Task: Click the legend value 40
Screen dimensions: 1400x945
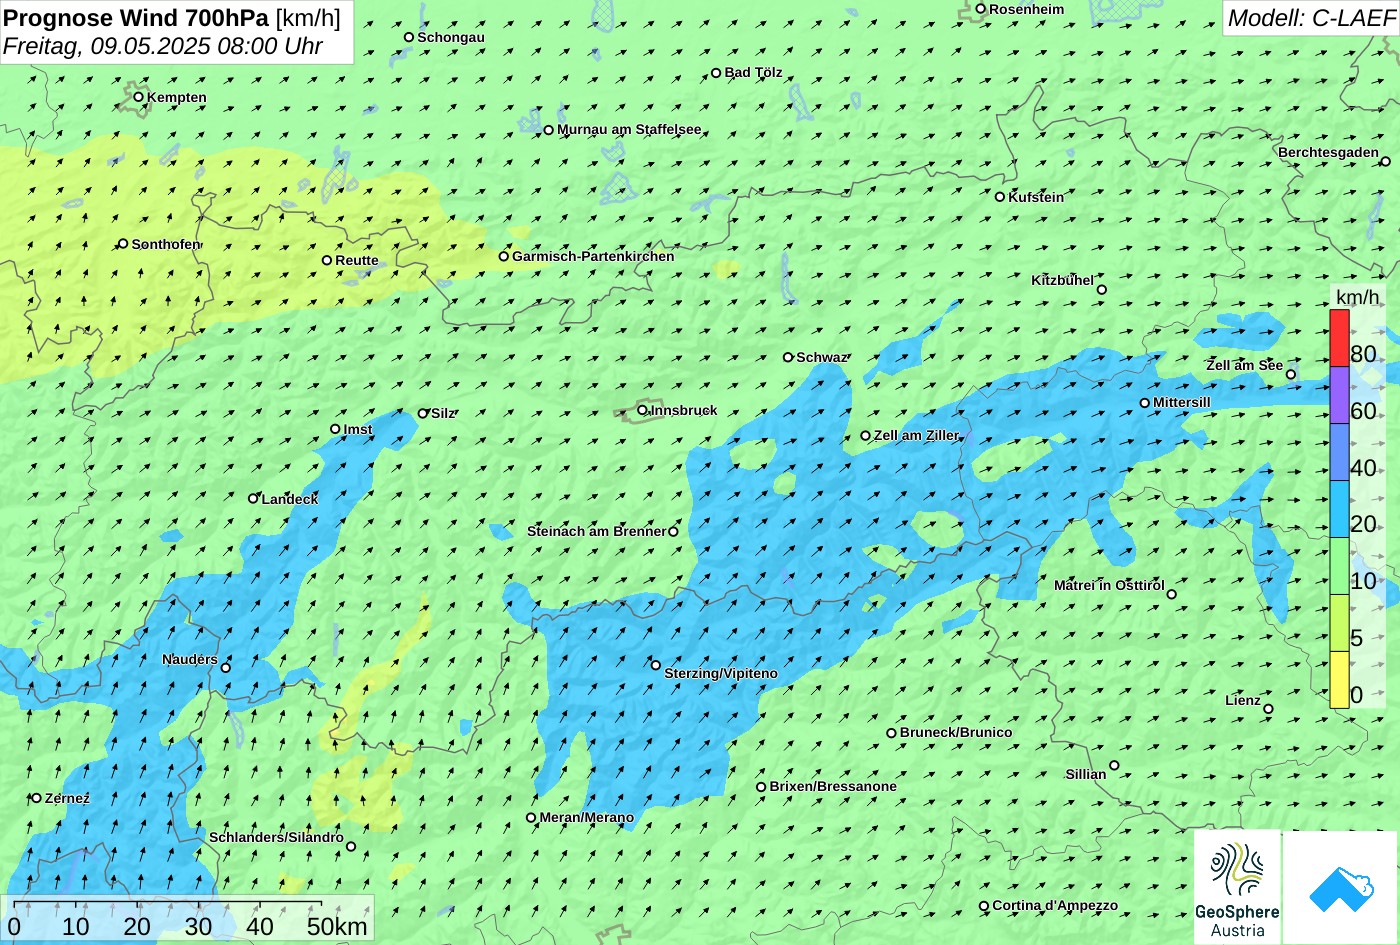Action: click(1363, 468)
